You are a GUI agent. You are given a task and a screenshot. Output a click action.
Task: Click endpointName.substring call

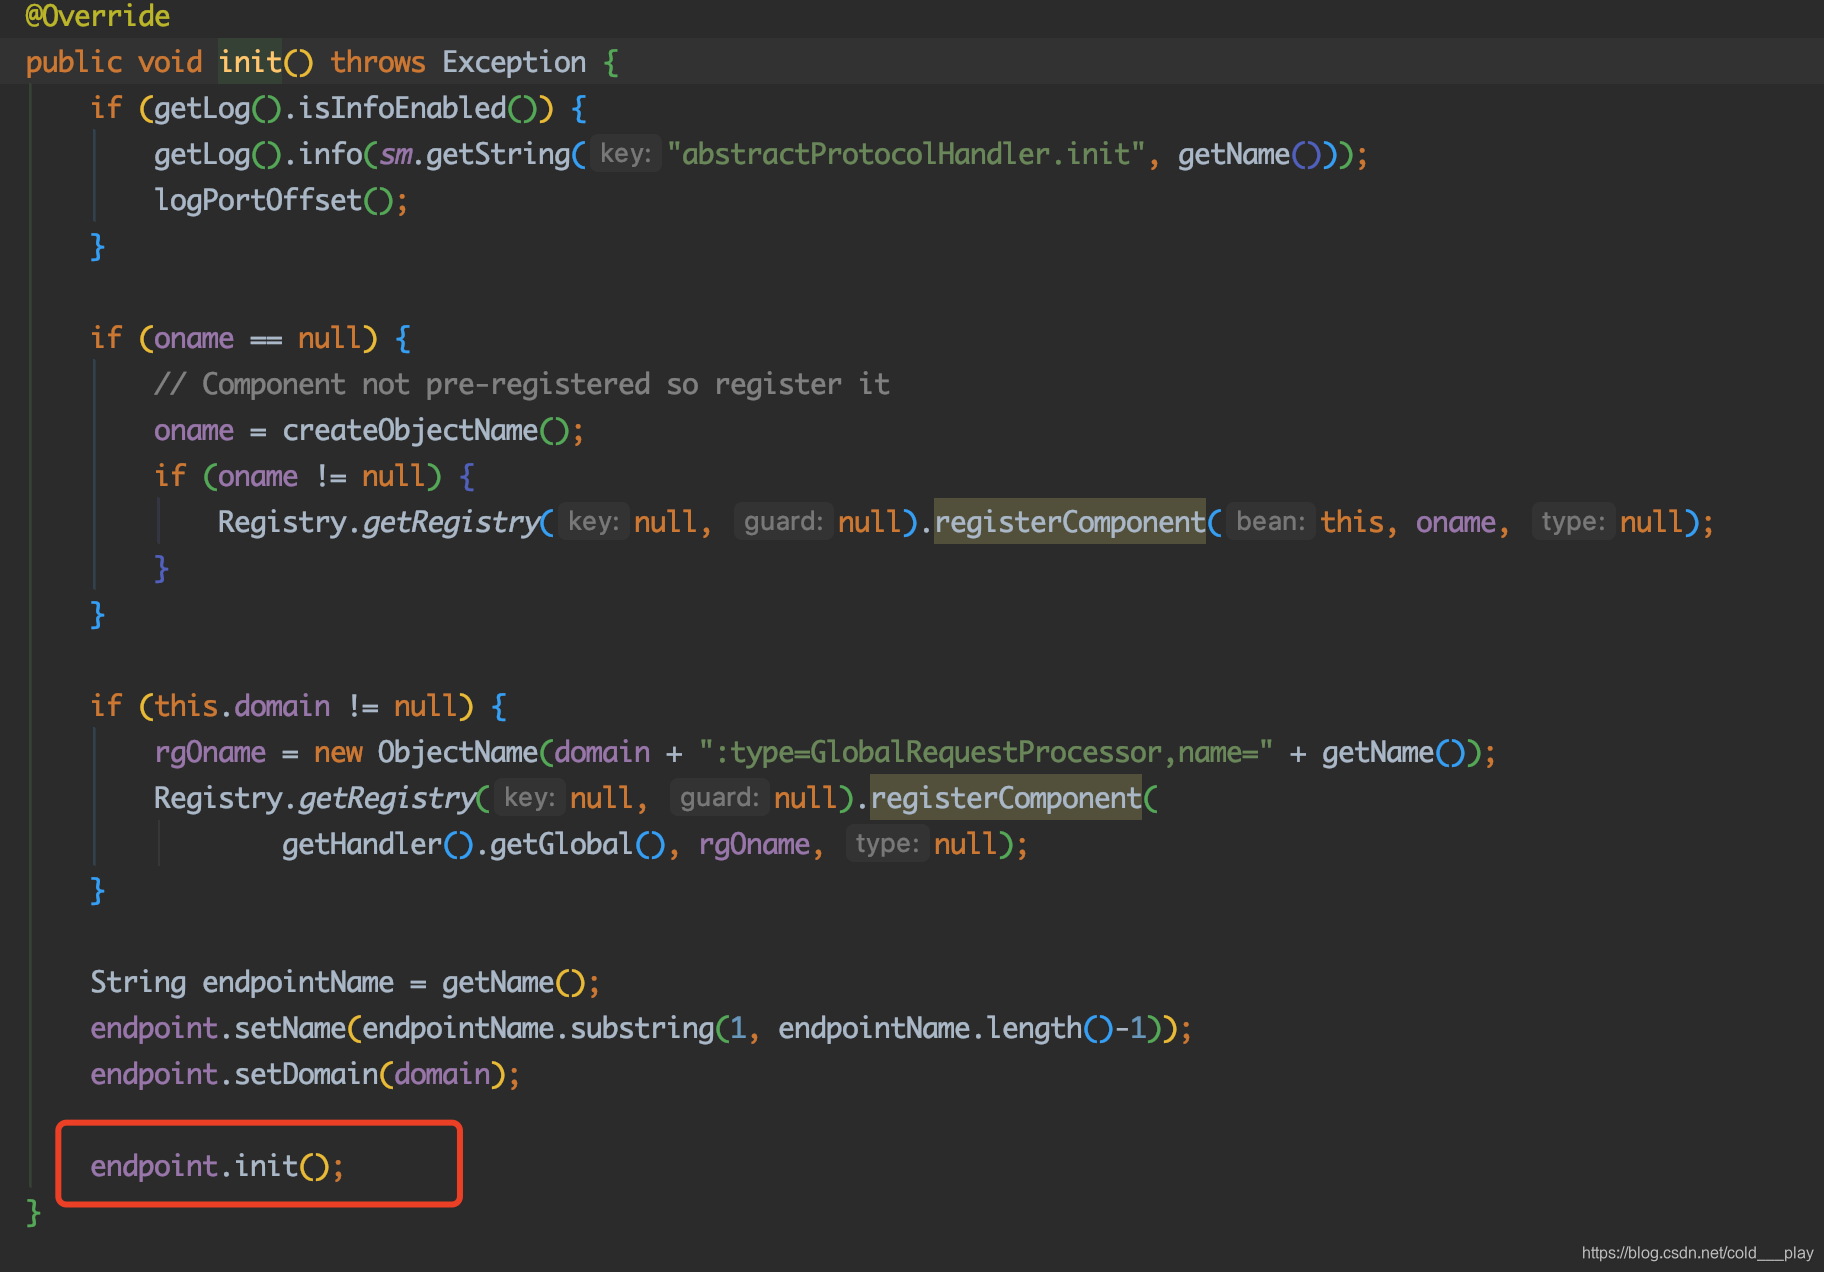[538, 1028]
